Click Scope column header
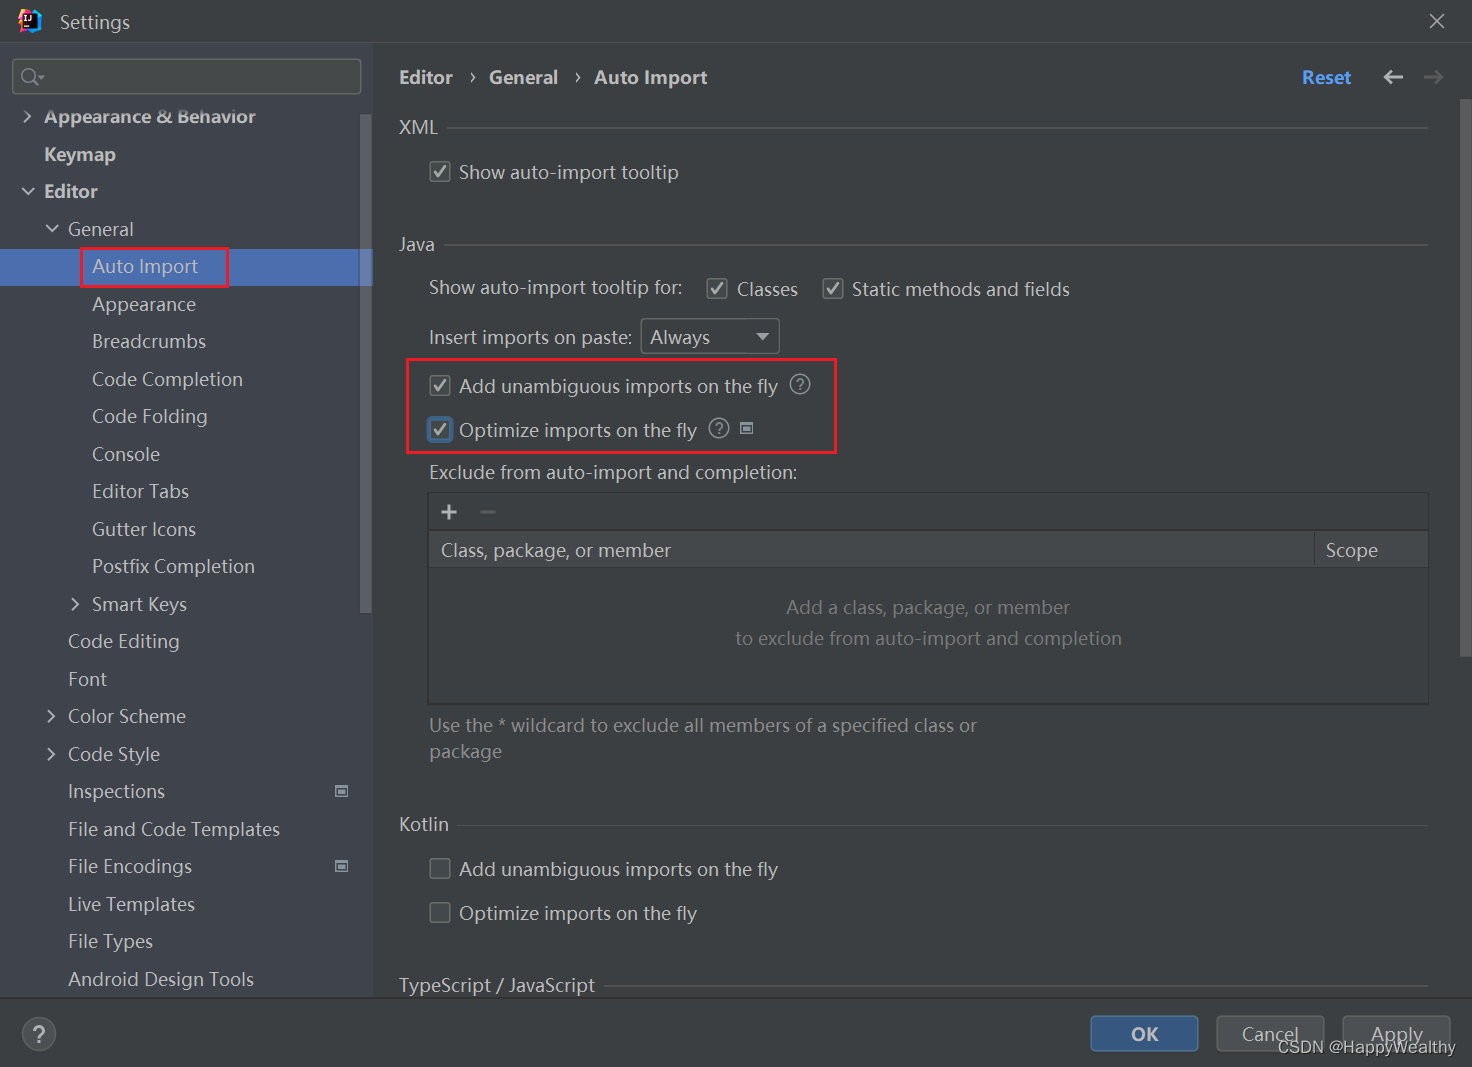This screenshot has width=1472, height=1067. pos(1371,550)
